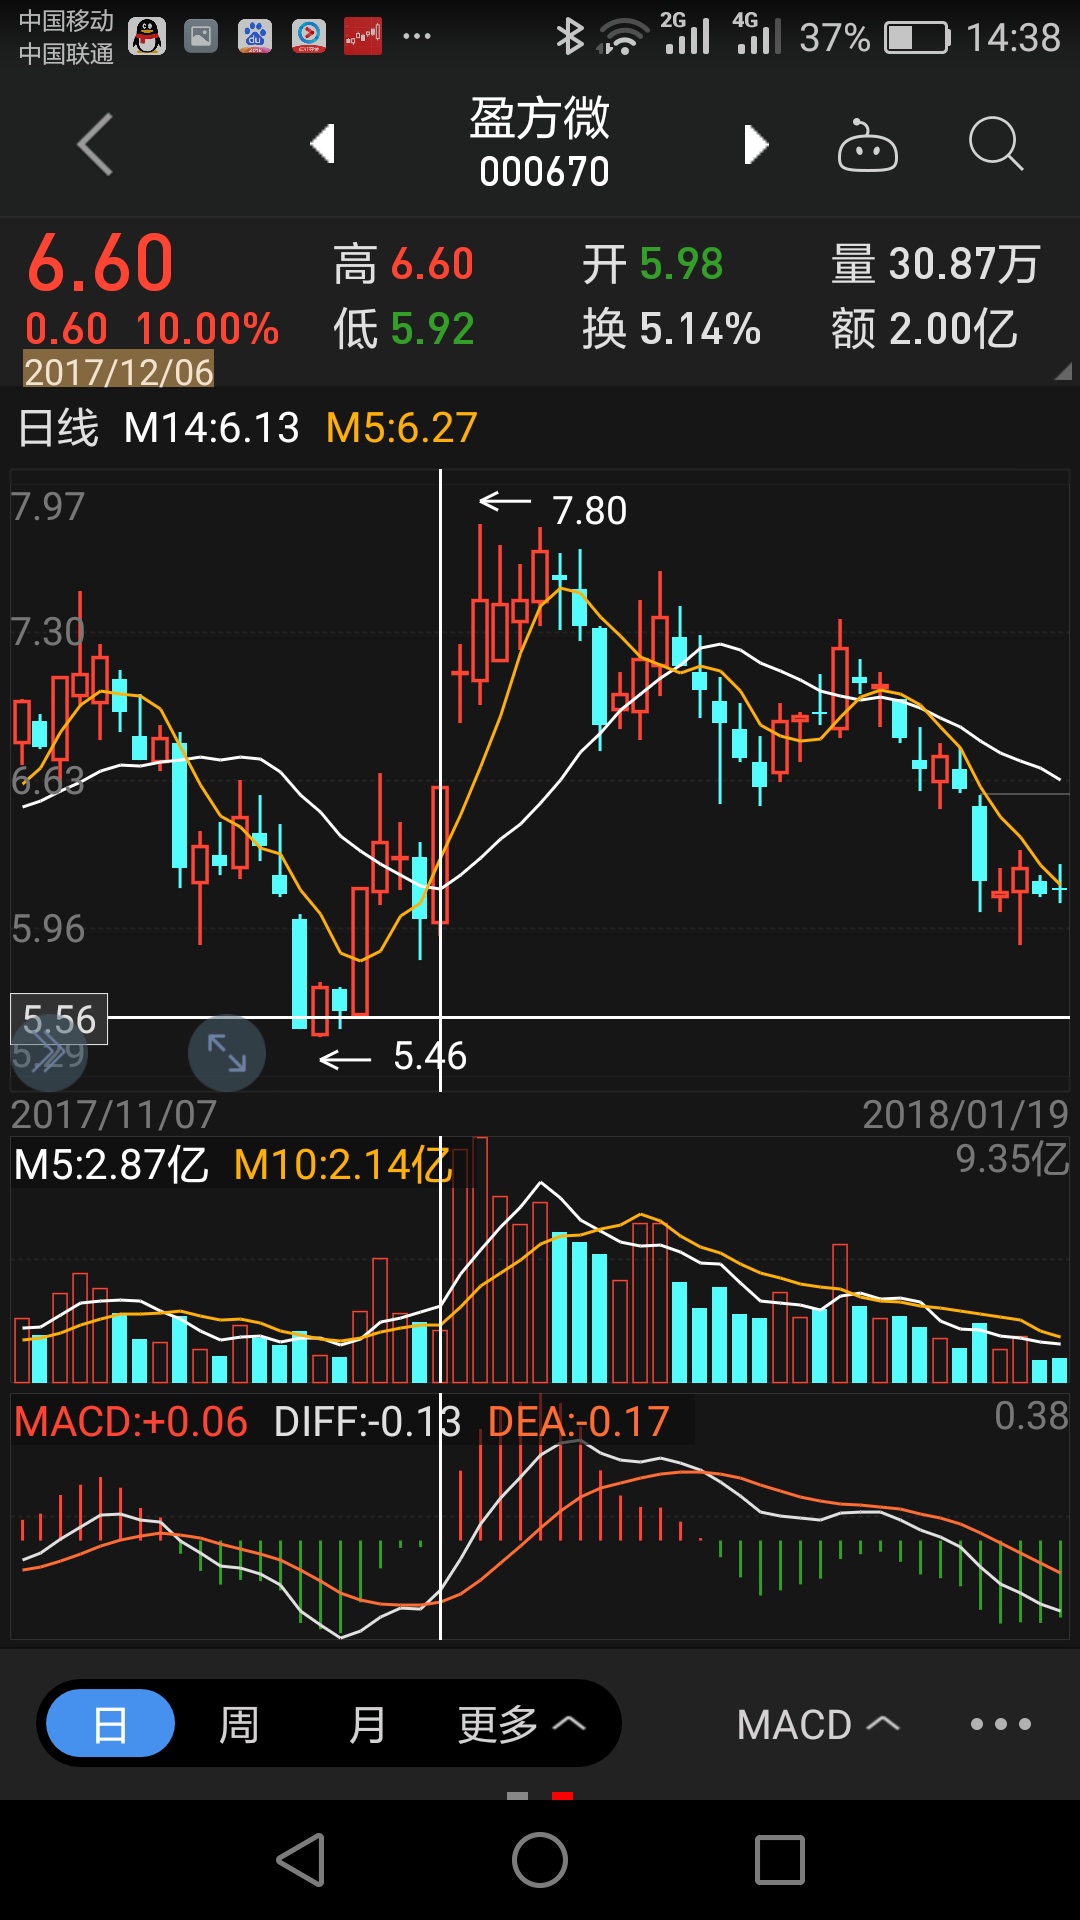Select the 日 daily chart tab
This screenshot has height=1920, width=1080.
point(111,1723)
